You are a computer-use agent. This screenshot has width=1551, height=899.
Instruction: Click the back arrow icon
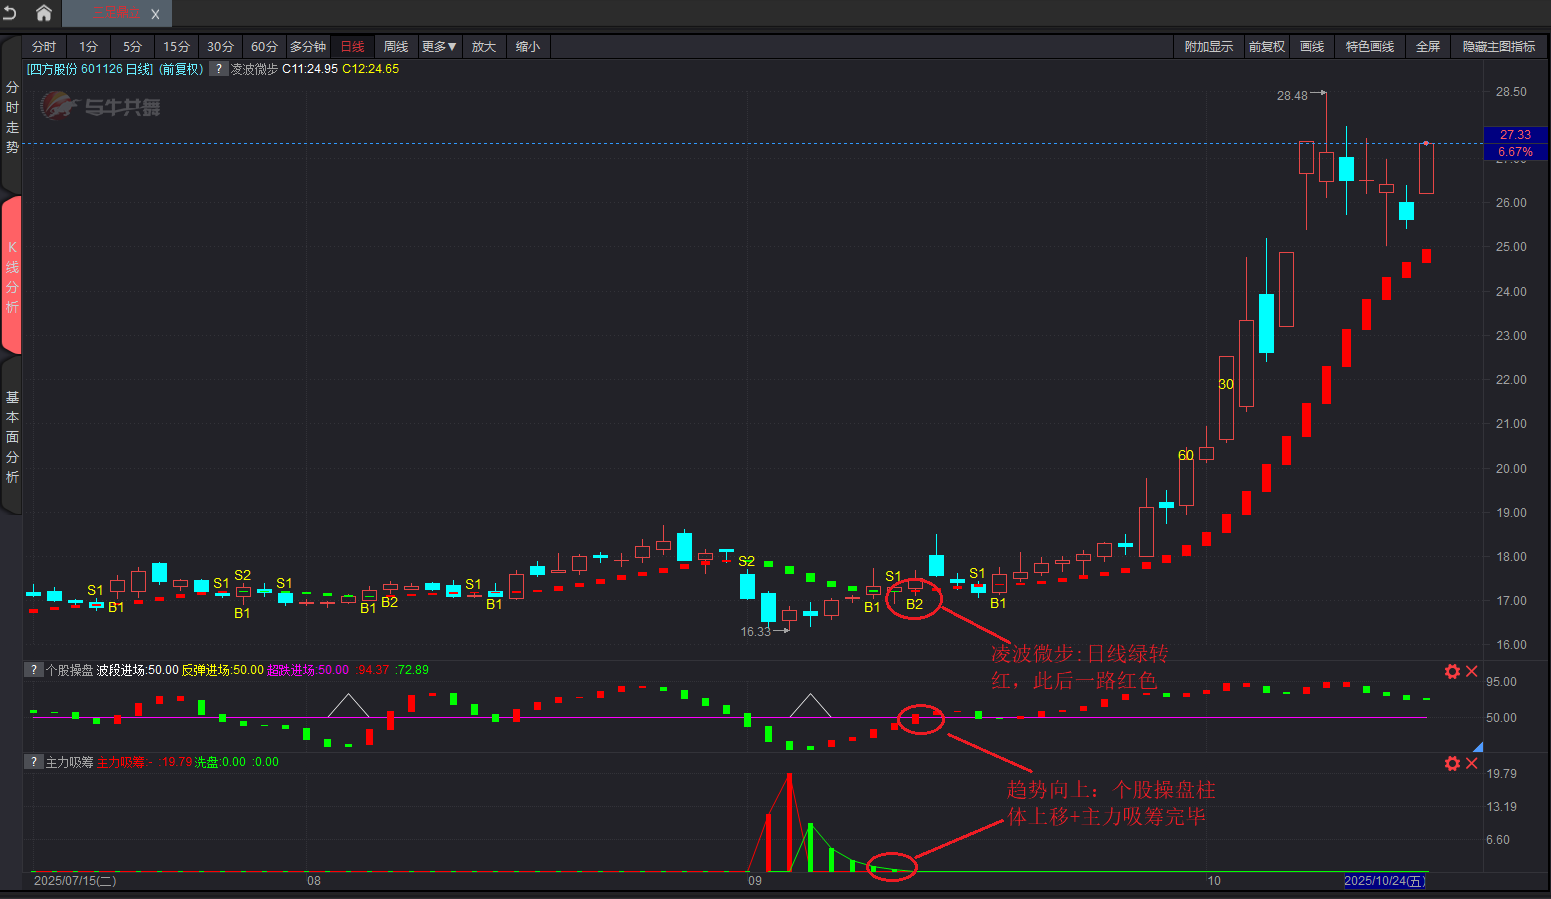(x=10, y=13)
